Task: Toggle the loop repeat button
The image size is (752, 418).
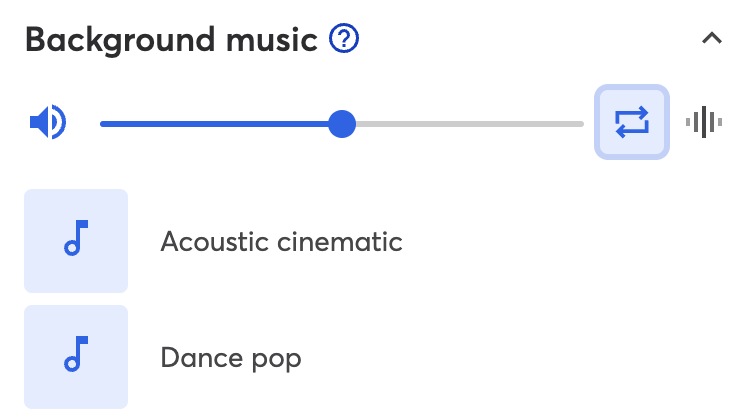Action: tap(632, 122)
